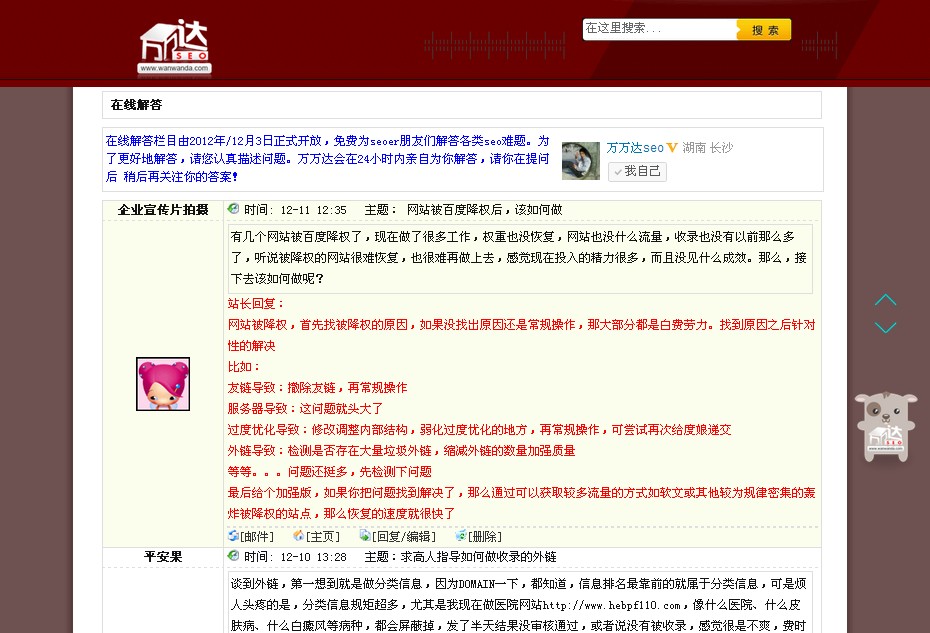Click the yellow 搜索 search button

(764, 30)
